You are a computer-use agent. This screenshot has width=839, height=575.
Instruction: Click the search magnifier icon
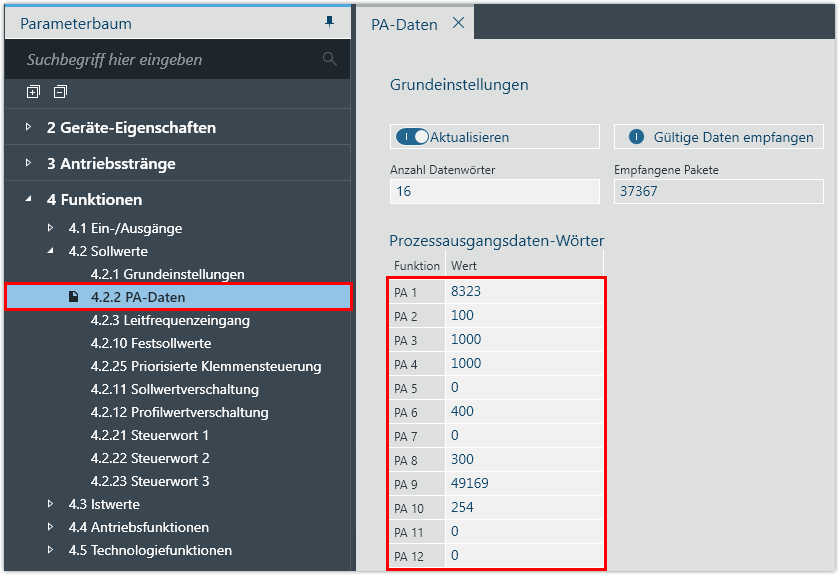coord(329,60)
